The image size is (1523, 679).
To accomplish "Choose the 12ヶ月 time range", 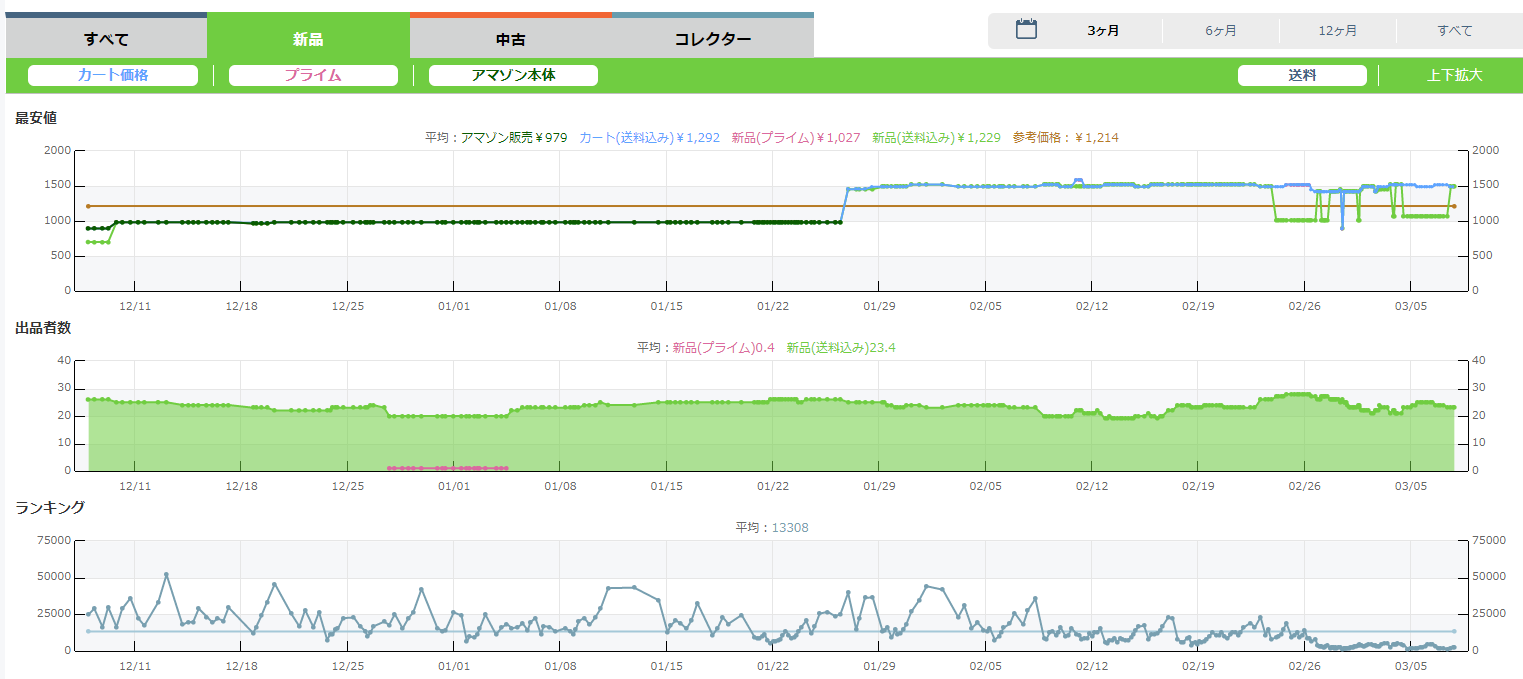I will click(1338, 31).
